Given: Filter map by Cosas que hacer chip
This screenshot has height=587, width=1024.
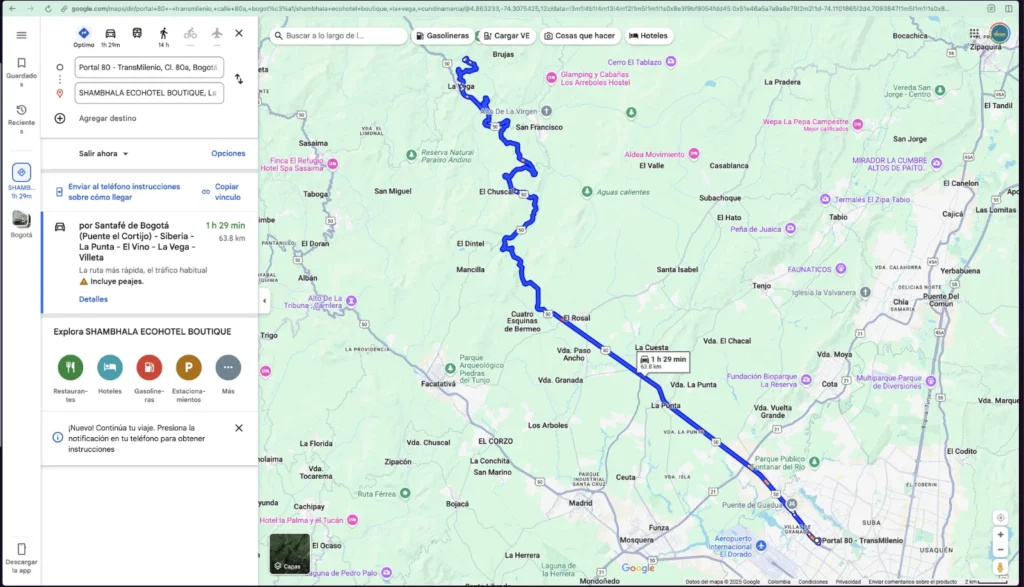Looking at the screenshot, I should 579,36.
